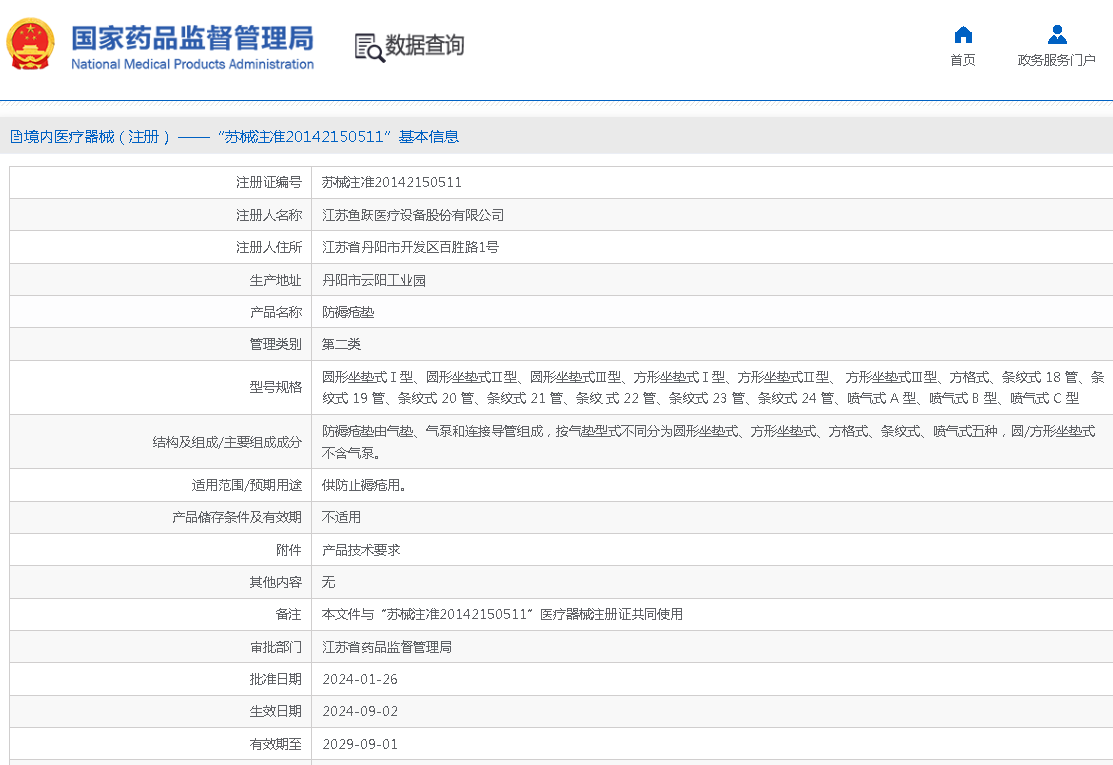Select registration number 苏械注准20142150511 in the first row
Image resolution: width=1113 pixels, height=765 pixels.
coord(392,183)
